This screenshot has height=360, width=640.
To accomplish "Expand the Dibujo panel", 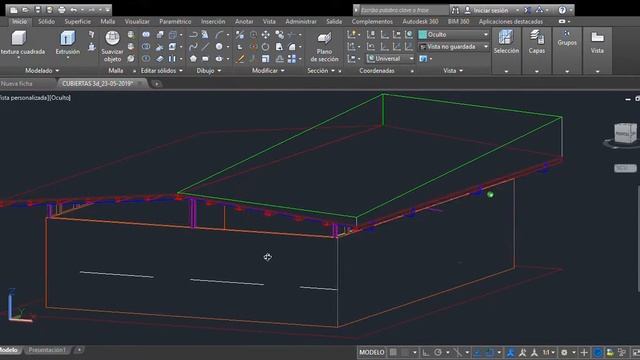I will pyautogui.click(x=209, y=71).
